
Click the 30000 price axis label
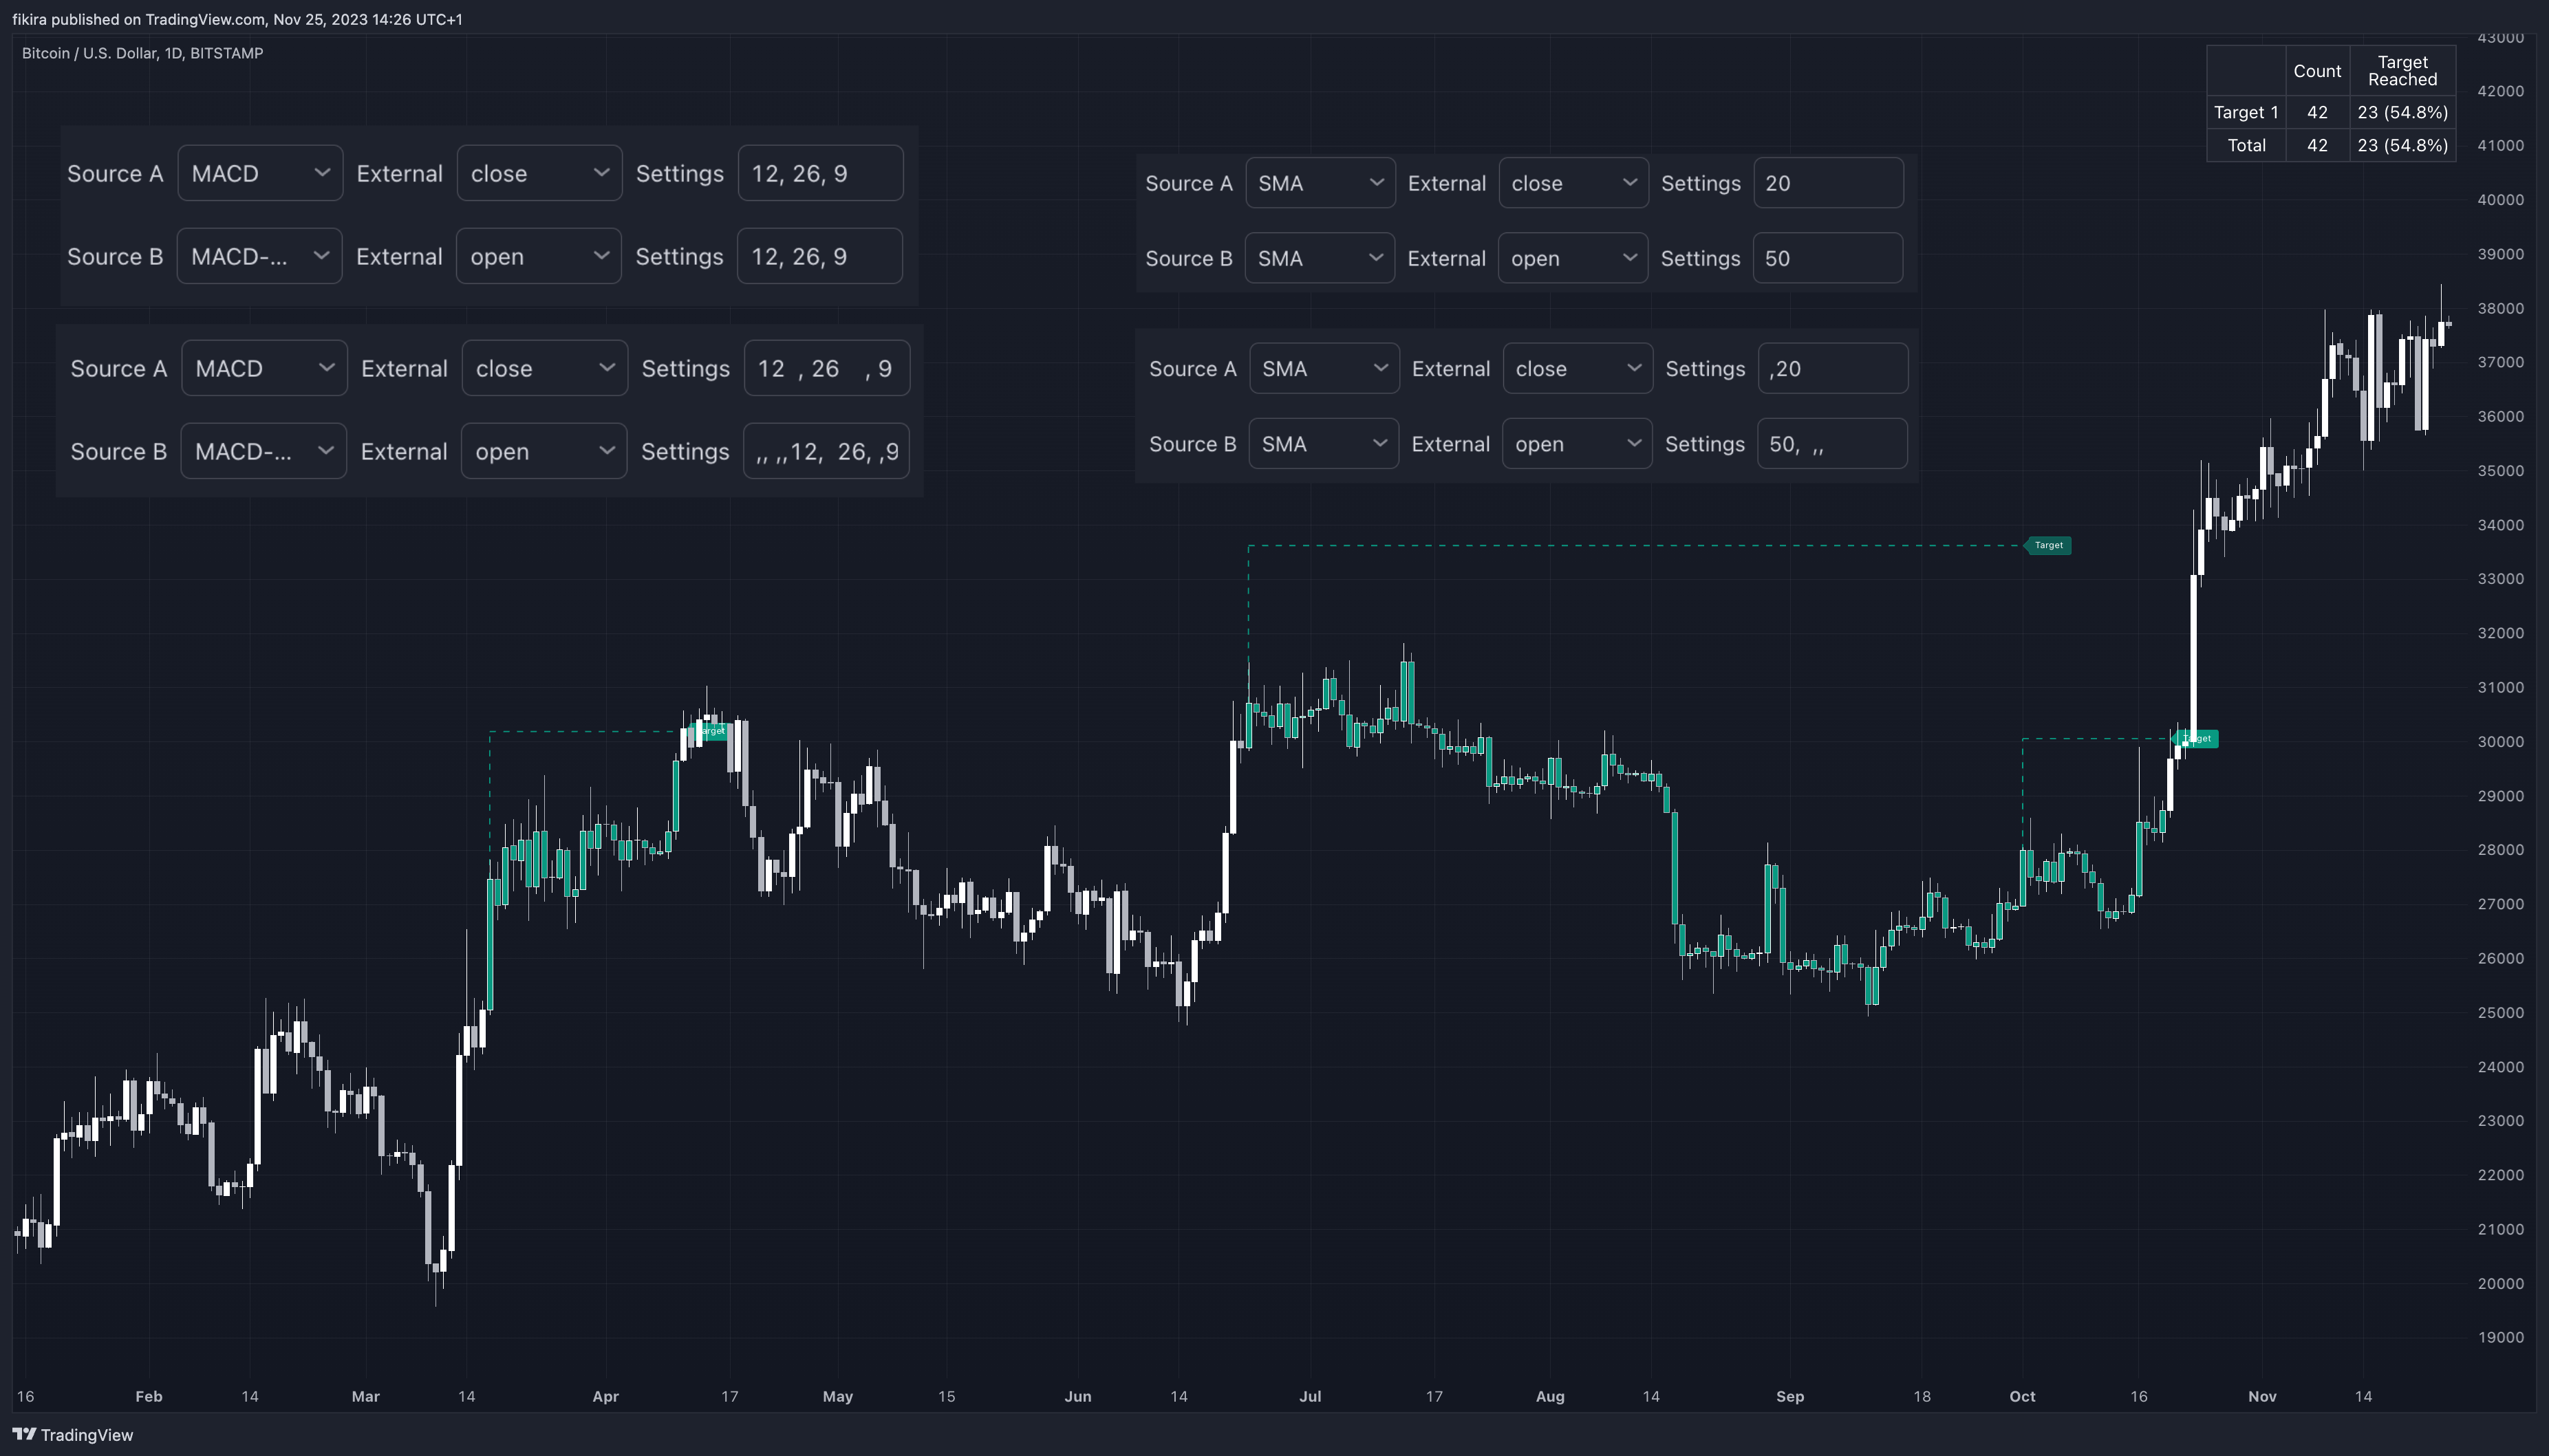pos(2500,741)
